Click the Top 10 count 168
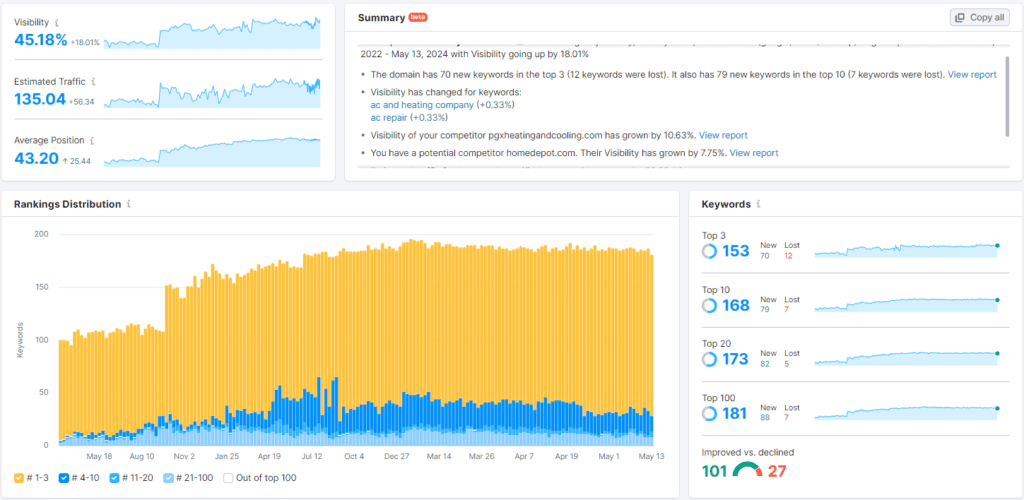 [x=735, y=305]
